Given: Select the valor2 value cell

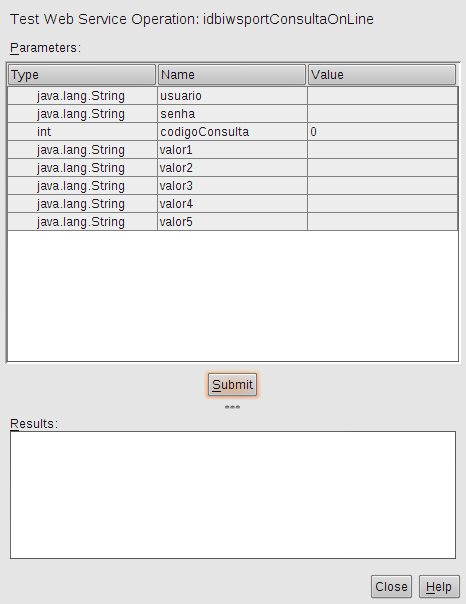Looking at the screenshot, I should click(382, 168).
